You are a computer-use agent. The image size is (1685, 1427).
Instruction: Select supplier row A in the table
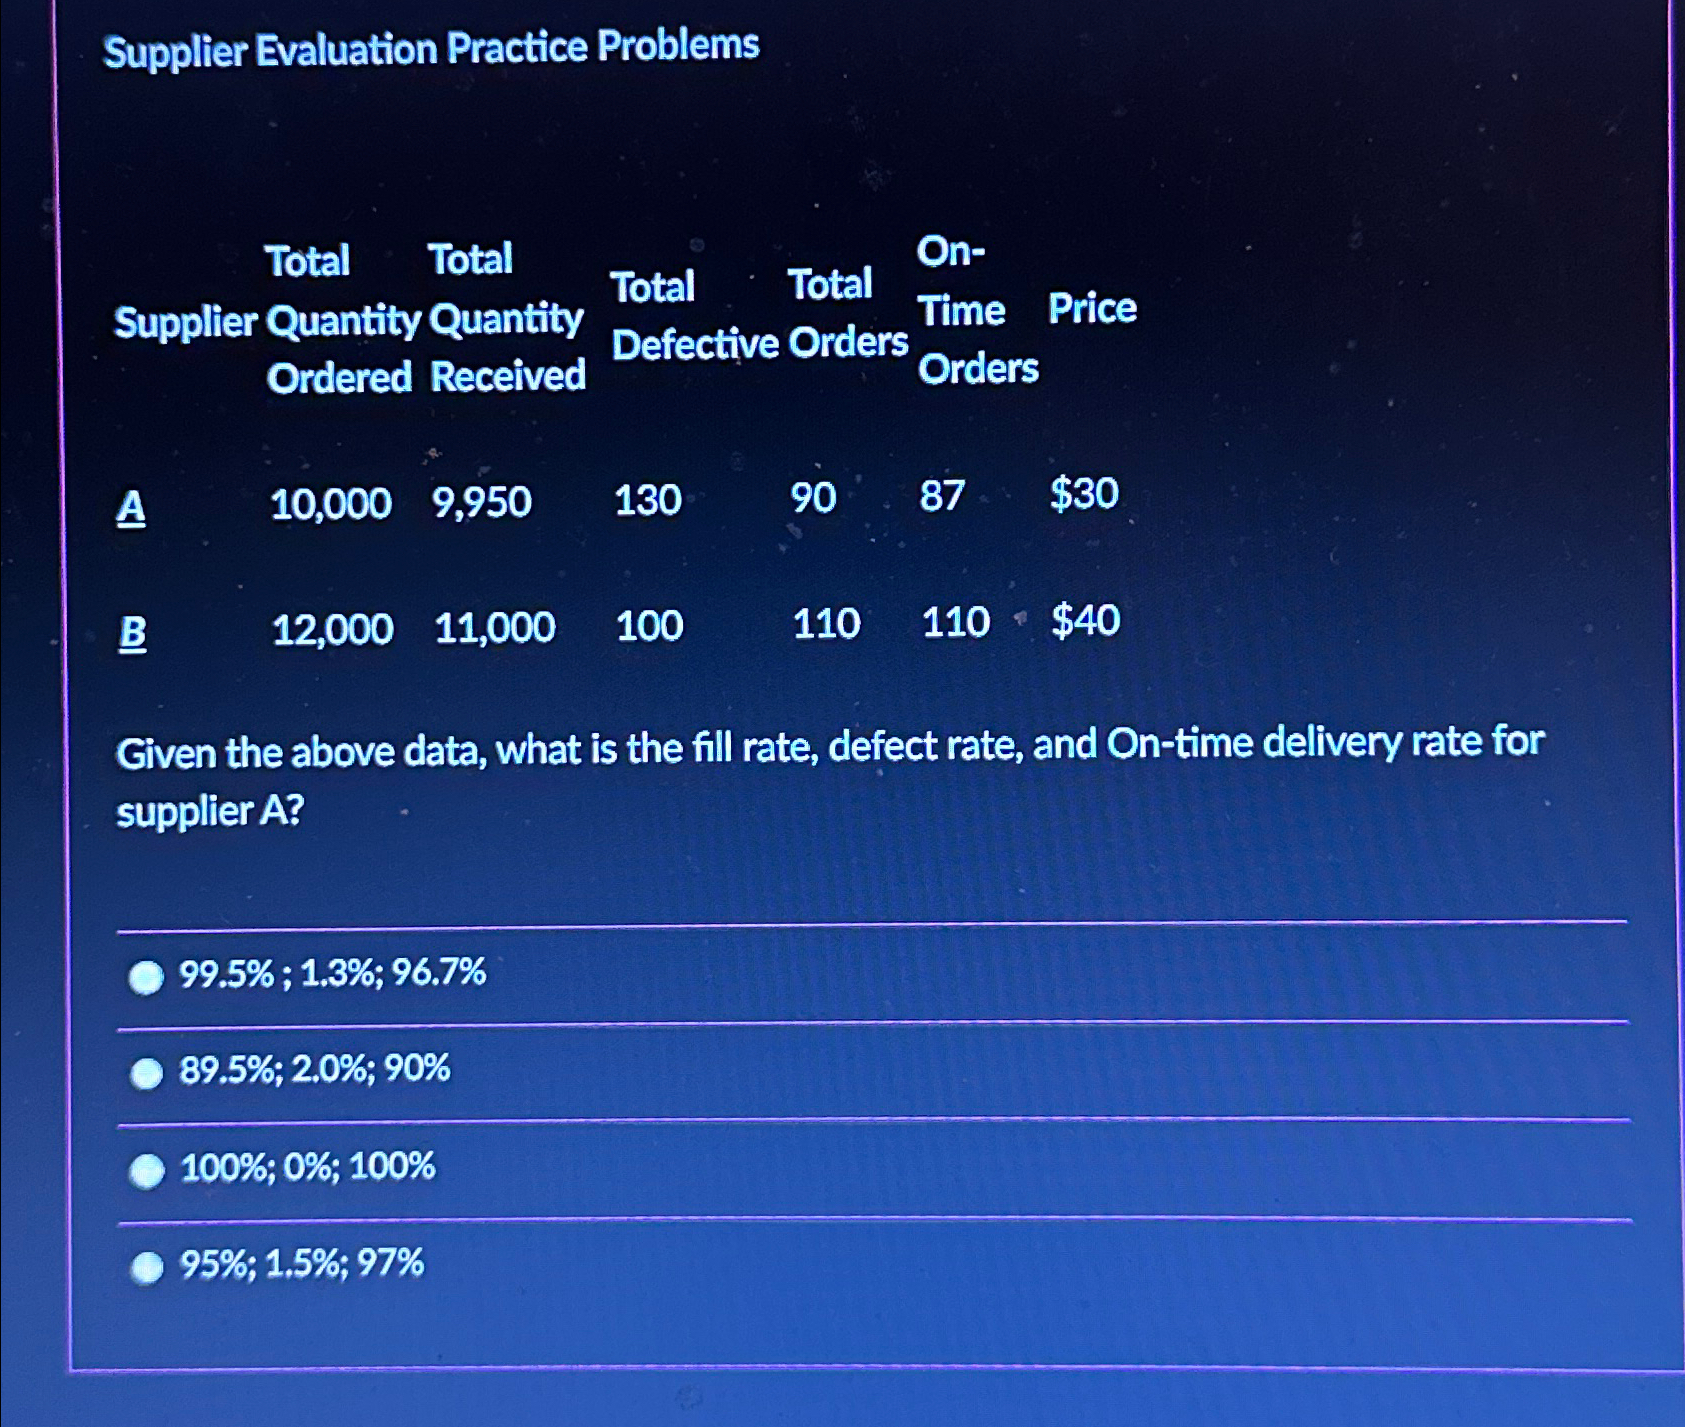pos(131,505)
